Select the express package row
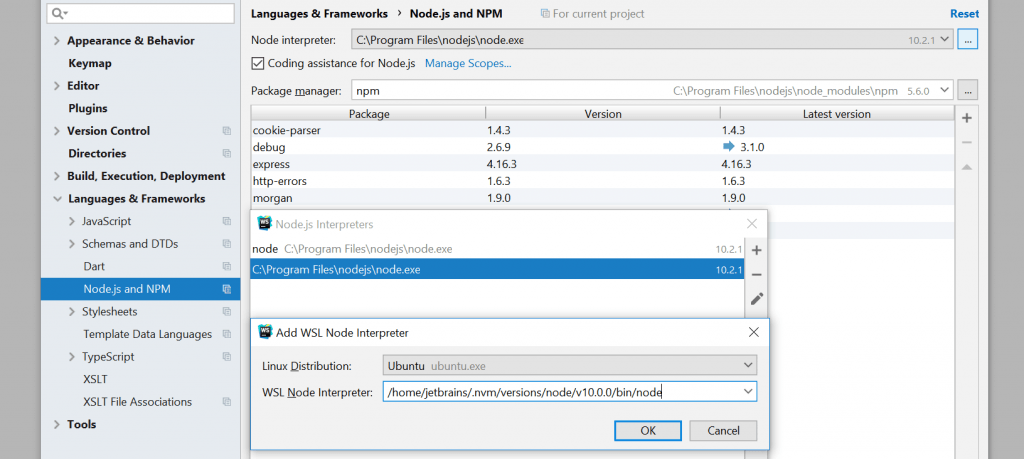The height and width of the screenshot is (459, 1024). tap(603, 164)
